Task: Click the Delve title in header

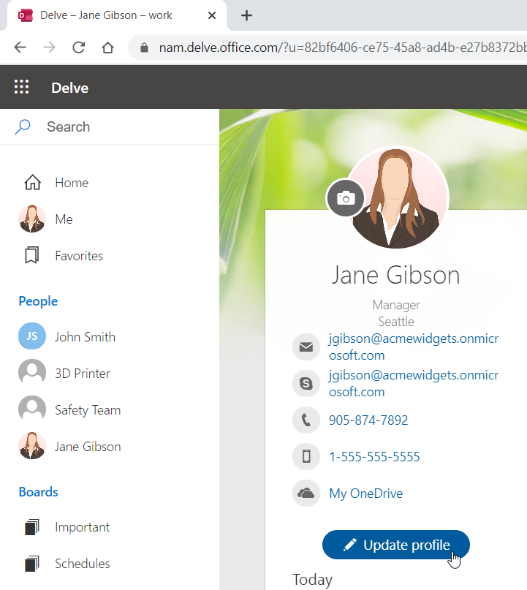Action: pos(70,88)
